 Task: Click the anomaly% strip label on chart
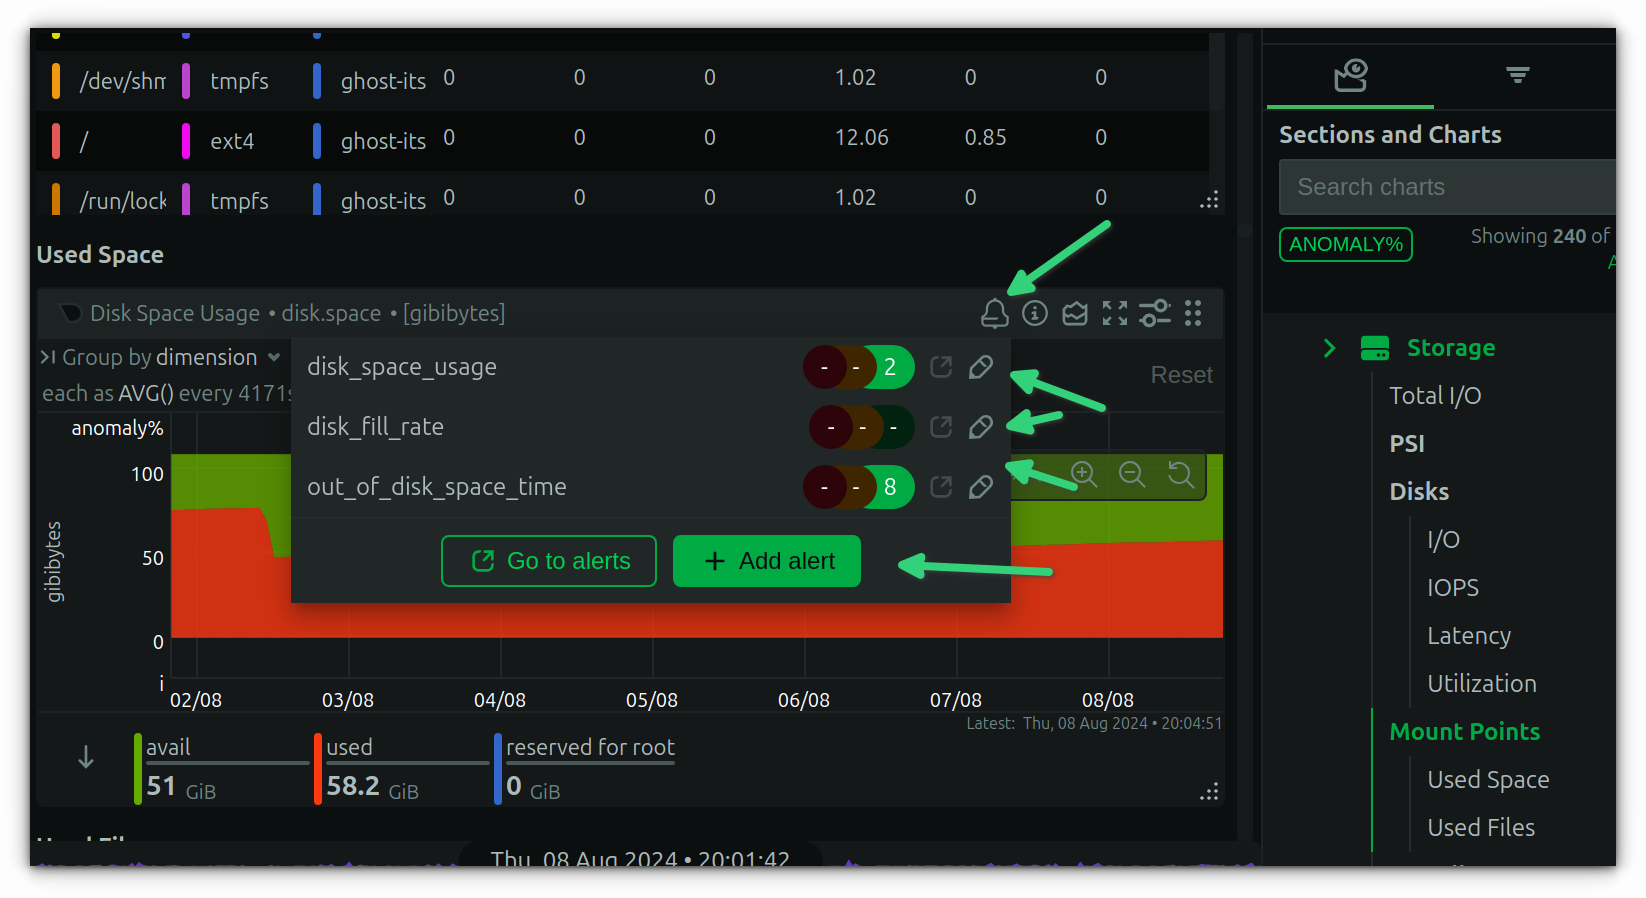coord(117,428)
